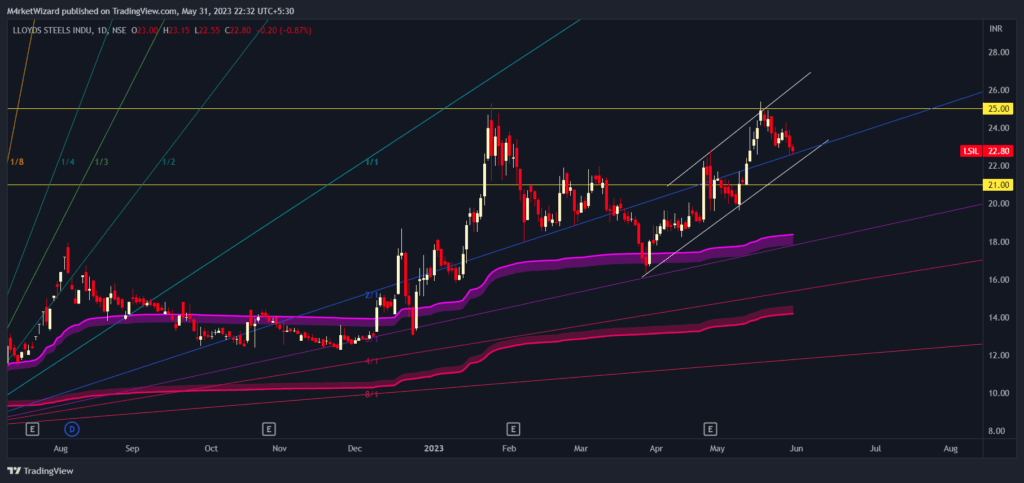Screen dimensions: 1024x483
Task: Select the 25.00 yellow price label
Action: pos(999,108)
